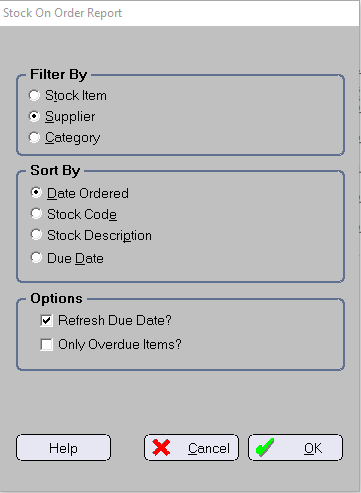The height and width of the screenshot is (493, 361).
Task: Click the red X icon on Cancel
Action: pos(161,447)
